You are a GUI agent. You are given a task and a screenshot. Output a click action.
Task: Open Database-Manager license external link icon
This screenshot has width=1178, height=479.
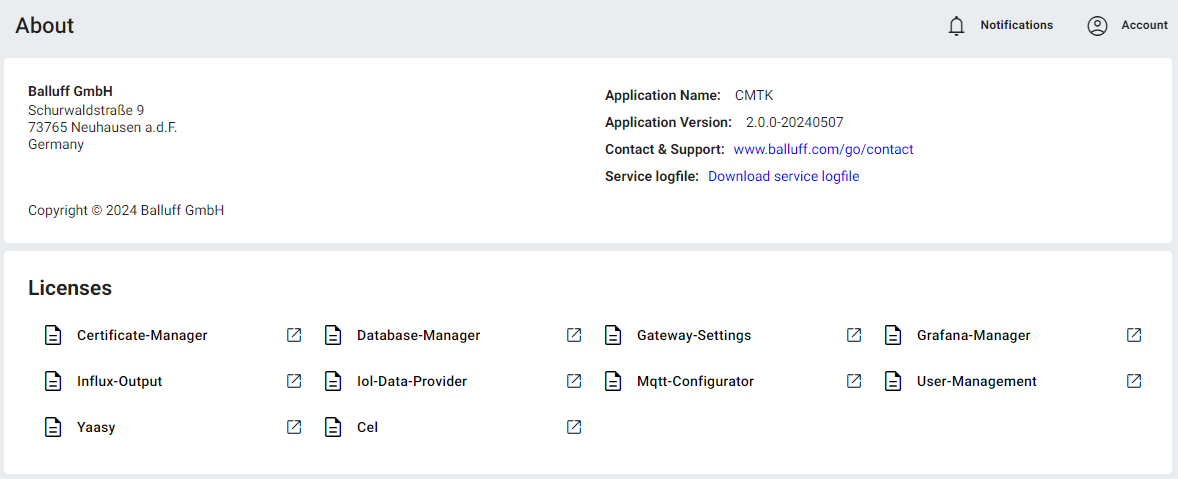pyautogui.click(x=574, y=335)
